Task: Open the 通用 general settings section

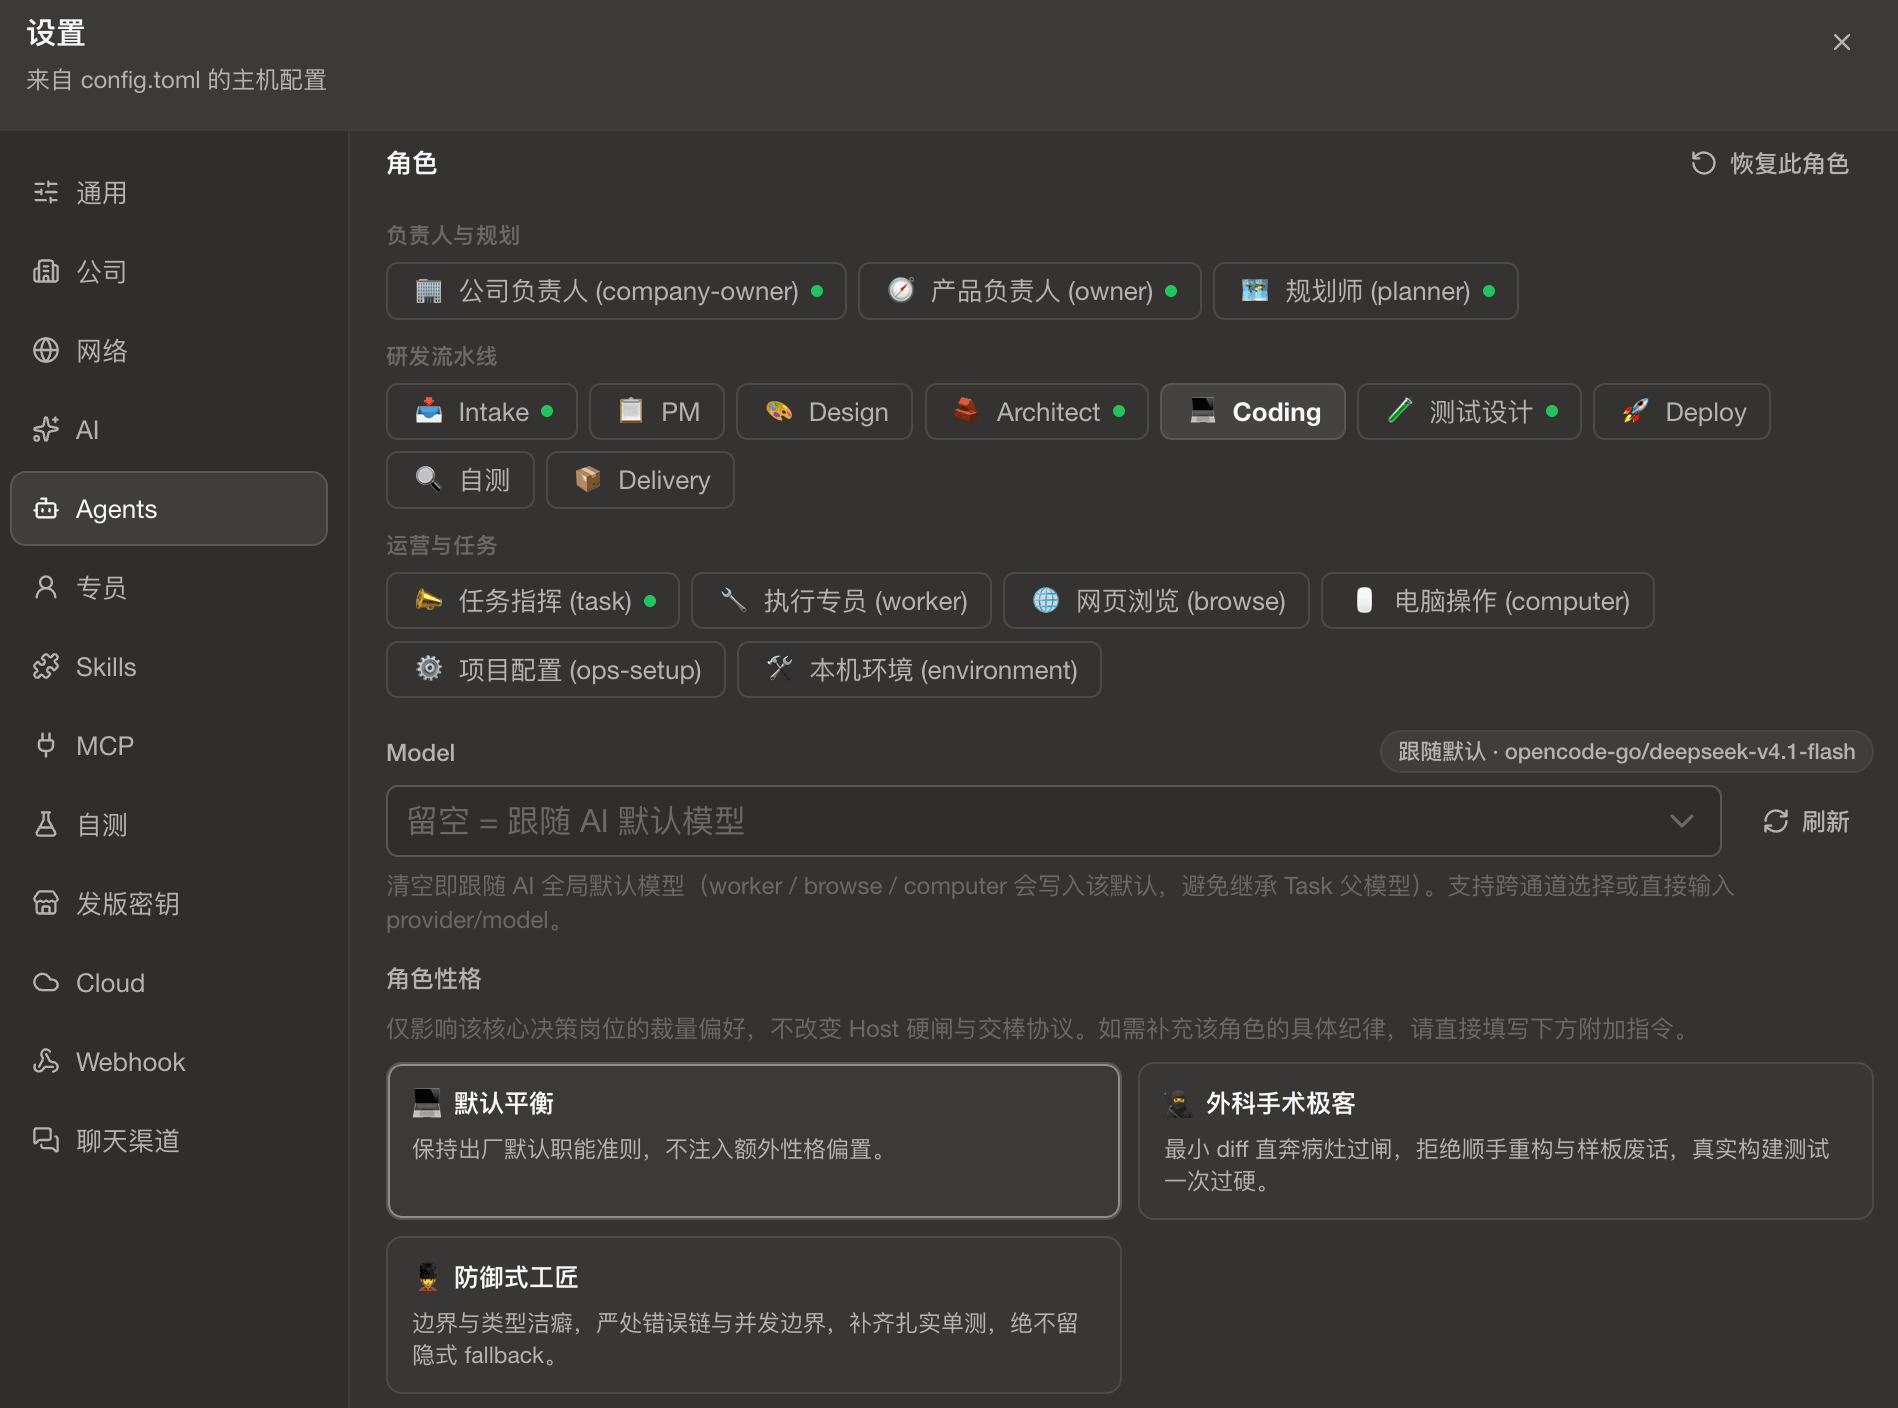Action: pyautogui.click(x=168, y=193)
